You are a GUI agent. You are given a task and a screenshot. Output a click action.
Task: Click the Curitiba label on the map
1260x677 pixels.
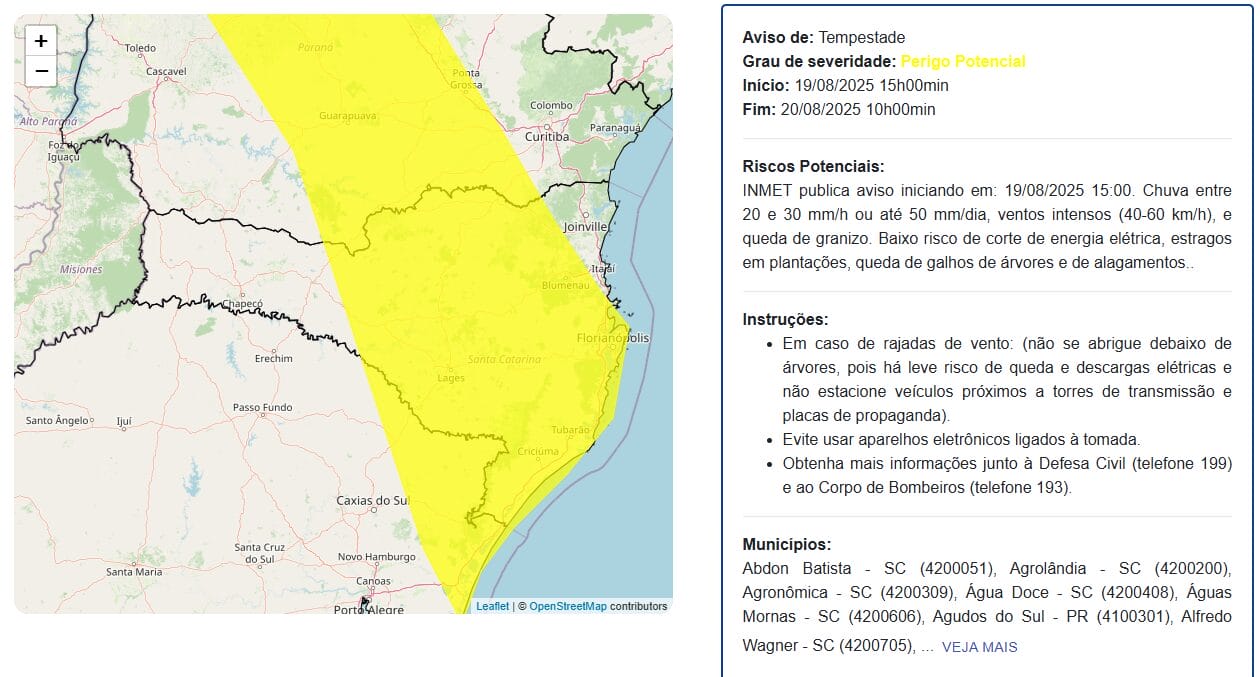pos(547,136)
